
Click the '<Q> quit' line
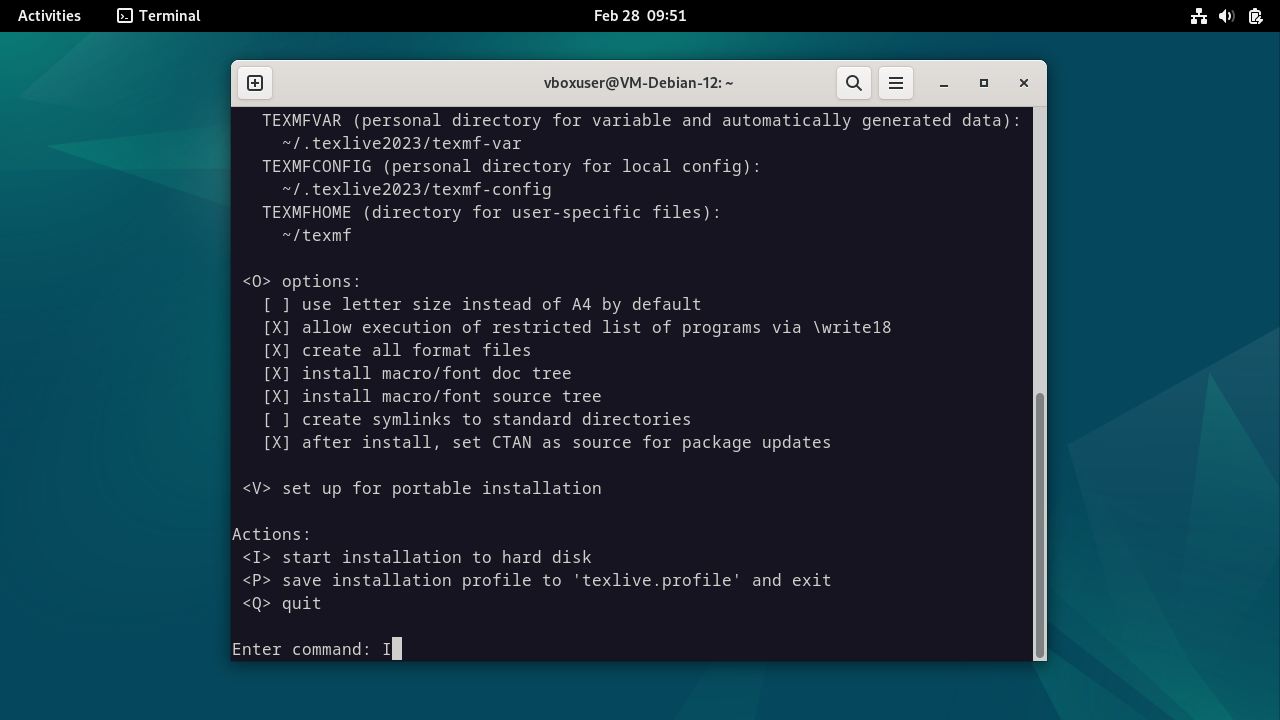tap(282, 603)
